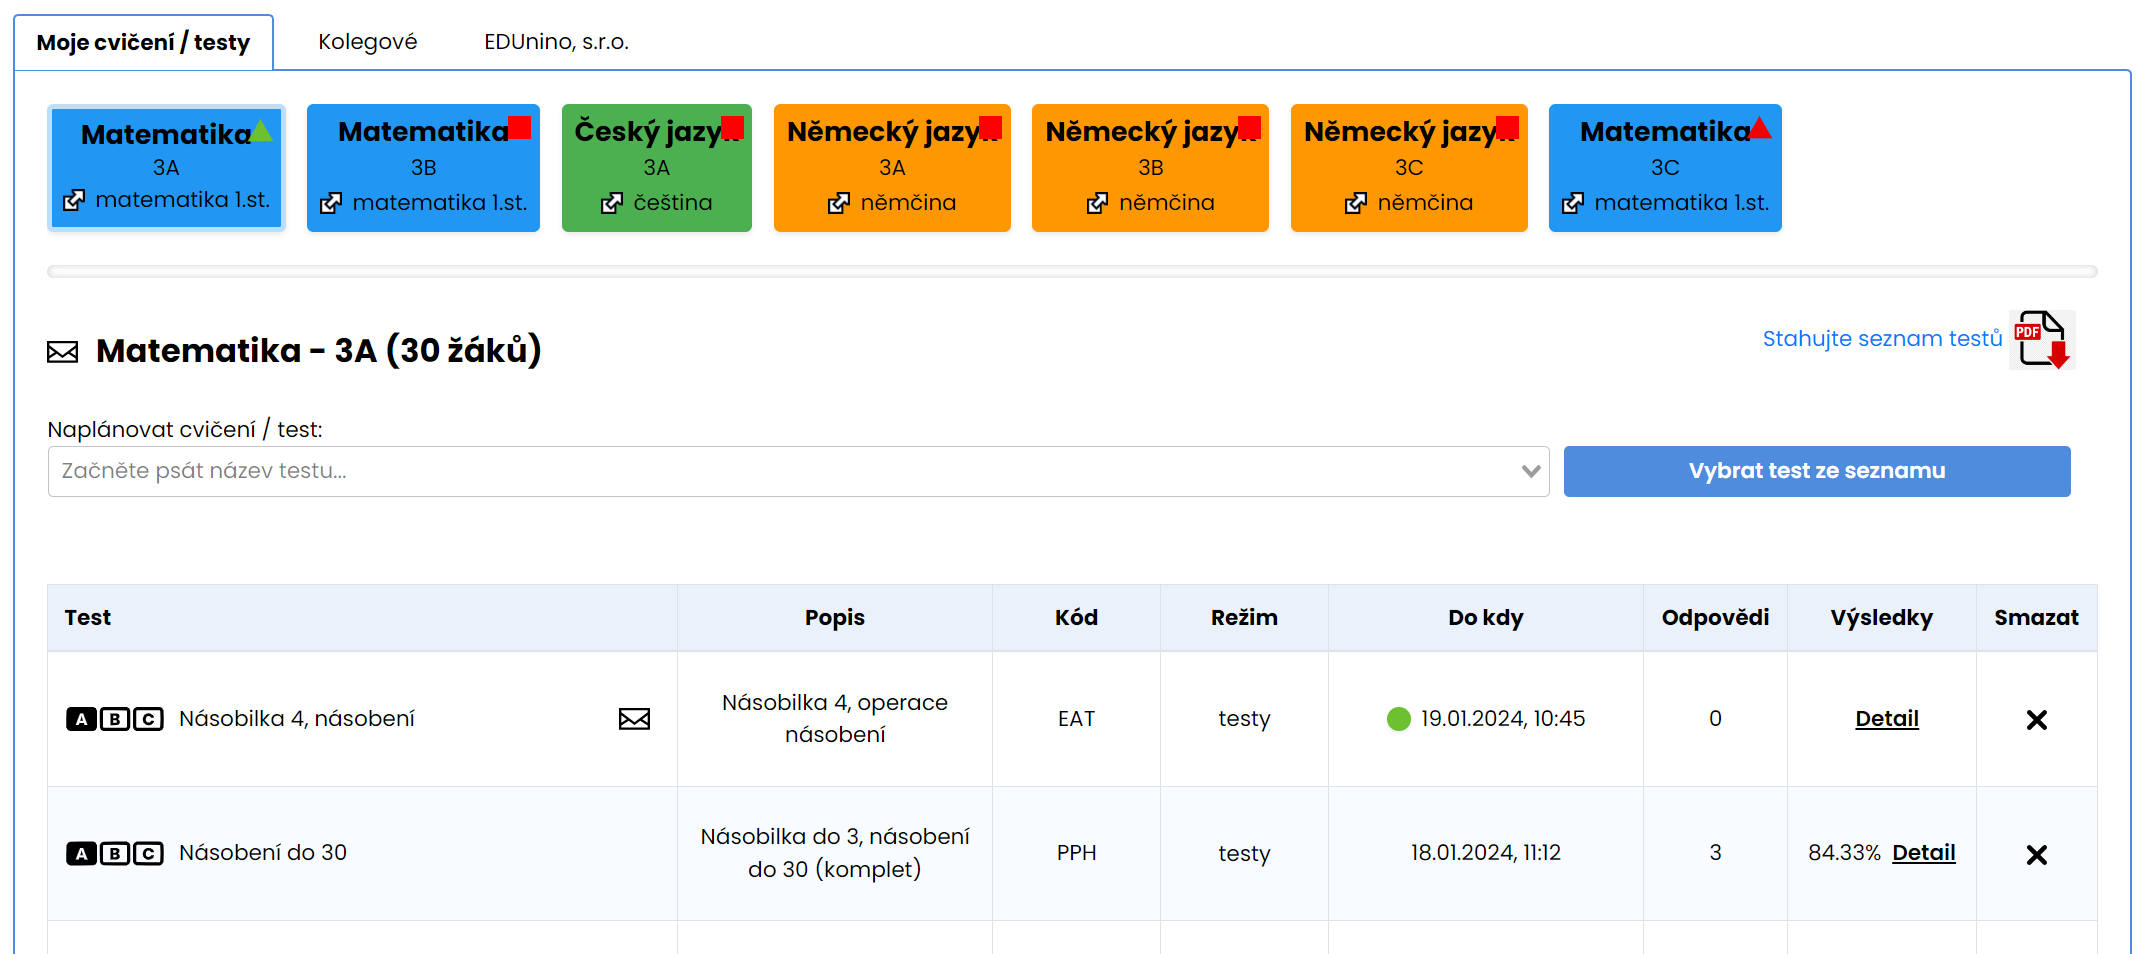Screen dimensions: 2146x954
Task: Select the Německý jazyk 3A class card
Action: coord(892,168)
